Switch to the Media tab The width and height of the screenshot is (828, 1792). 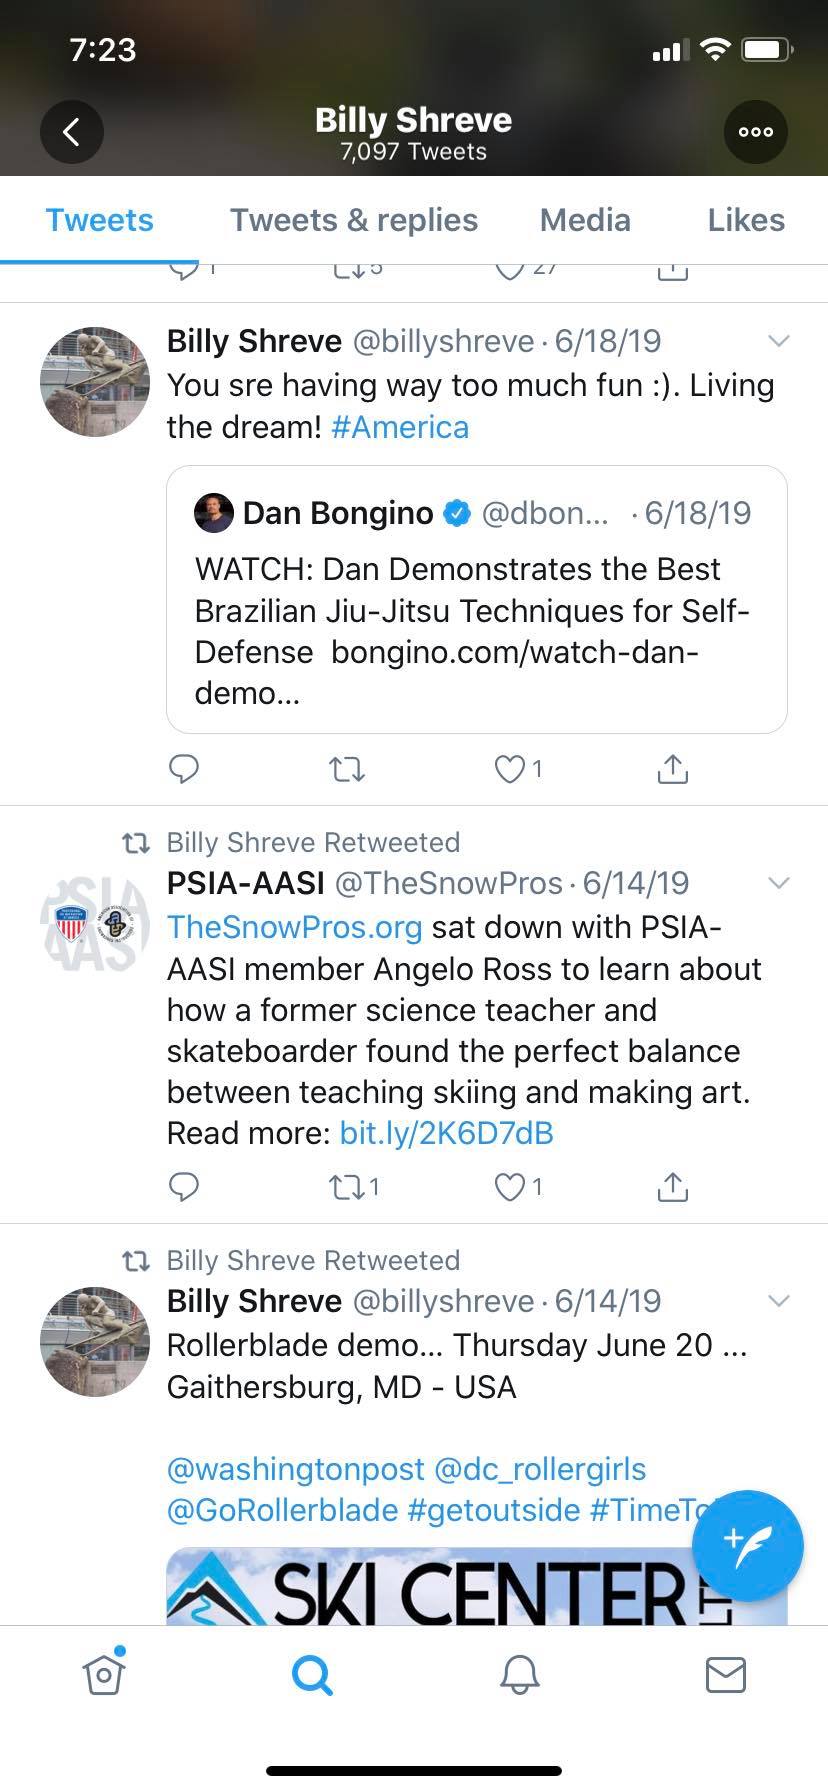click(x=585, y=220)
